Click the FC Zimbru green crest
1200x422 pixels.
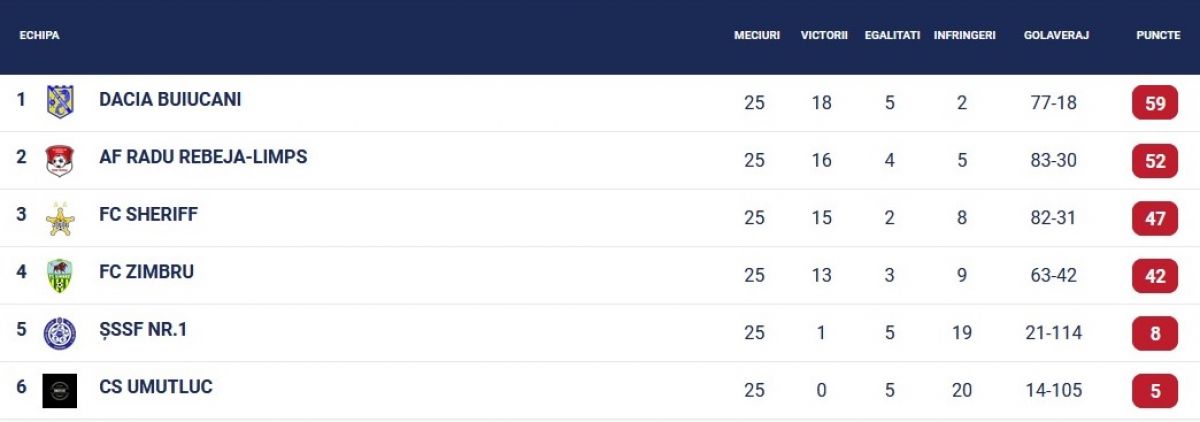[60, 275]
